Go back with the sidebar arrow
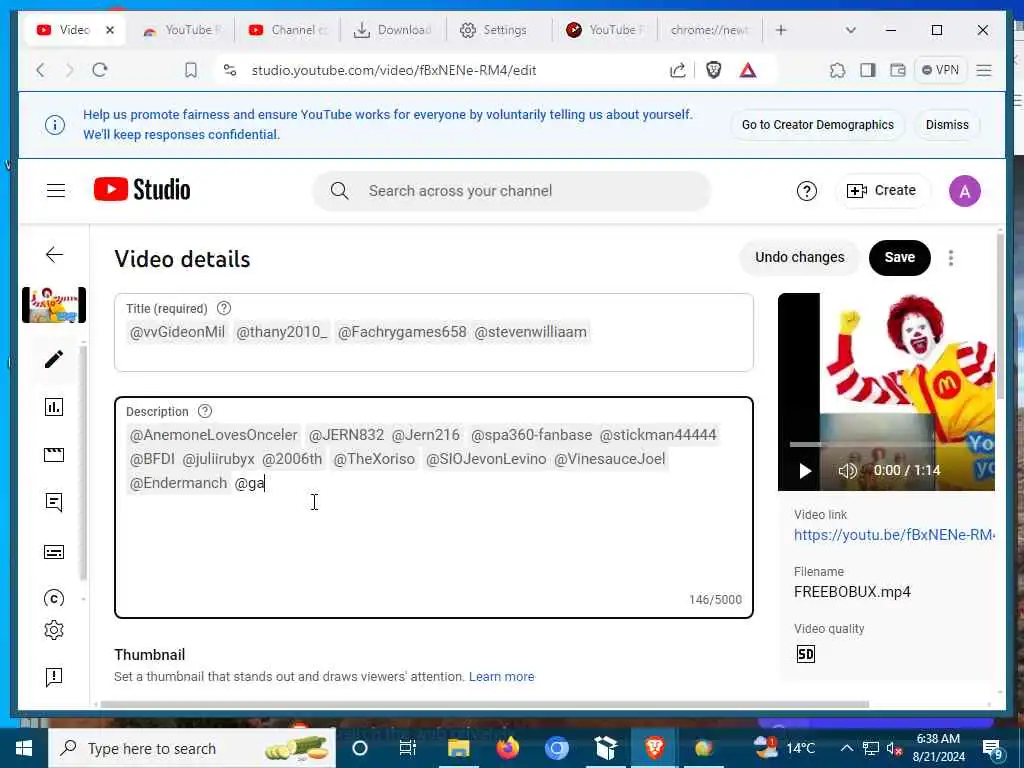The height and width of the screenshot is (768, 1024). click(55, 255)
